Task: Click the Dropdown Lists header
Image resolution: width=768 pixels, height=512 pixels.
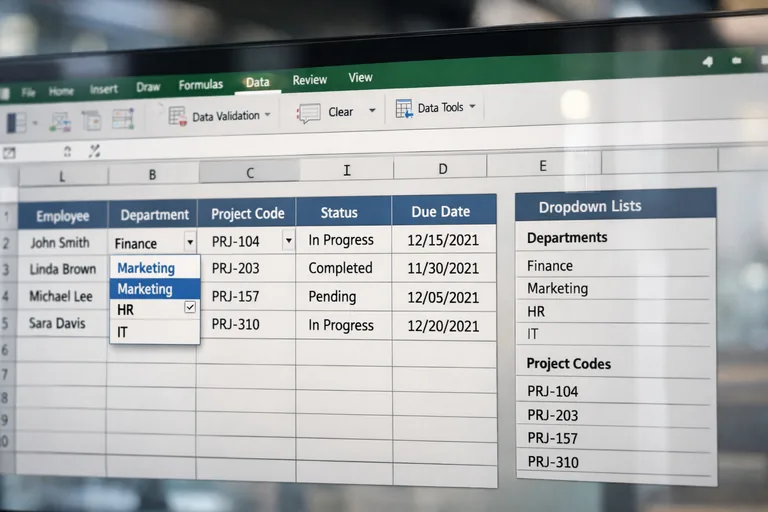Action: coord(615,205)
